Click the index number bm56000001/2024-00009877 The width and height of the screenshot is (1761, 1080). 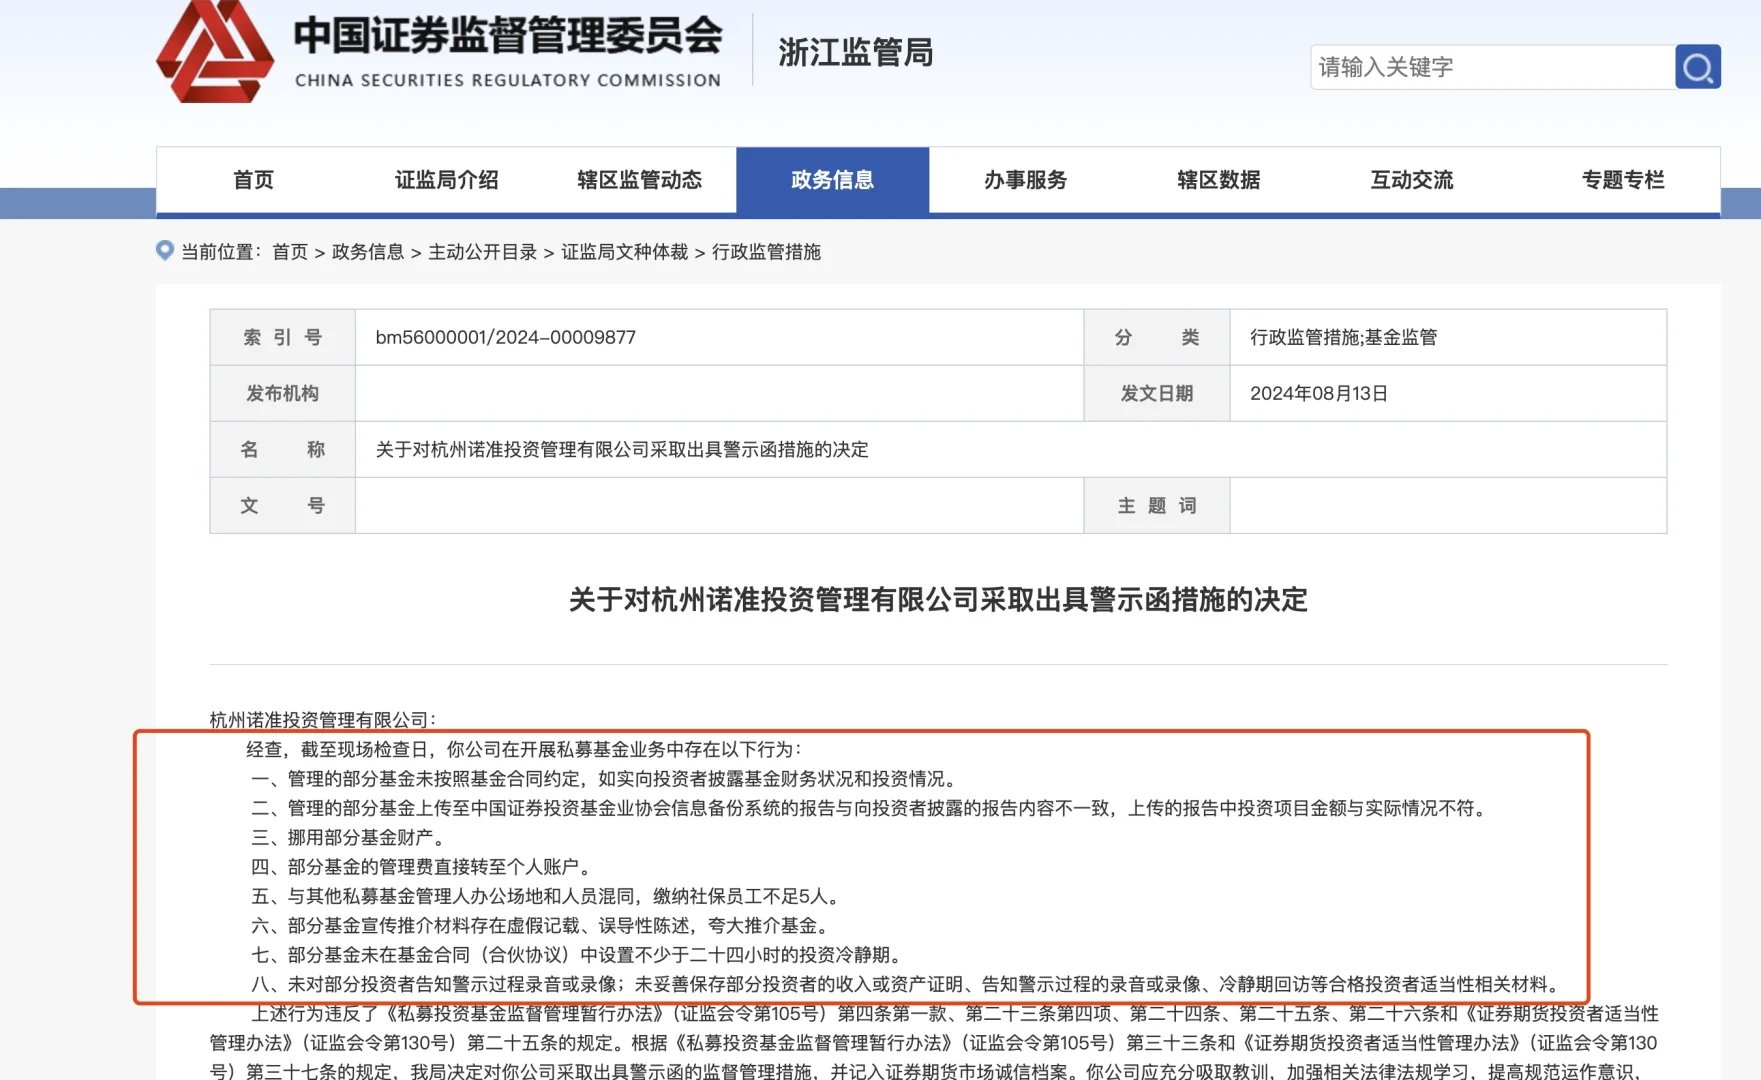(506, 337)
